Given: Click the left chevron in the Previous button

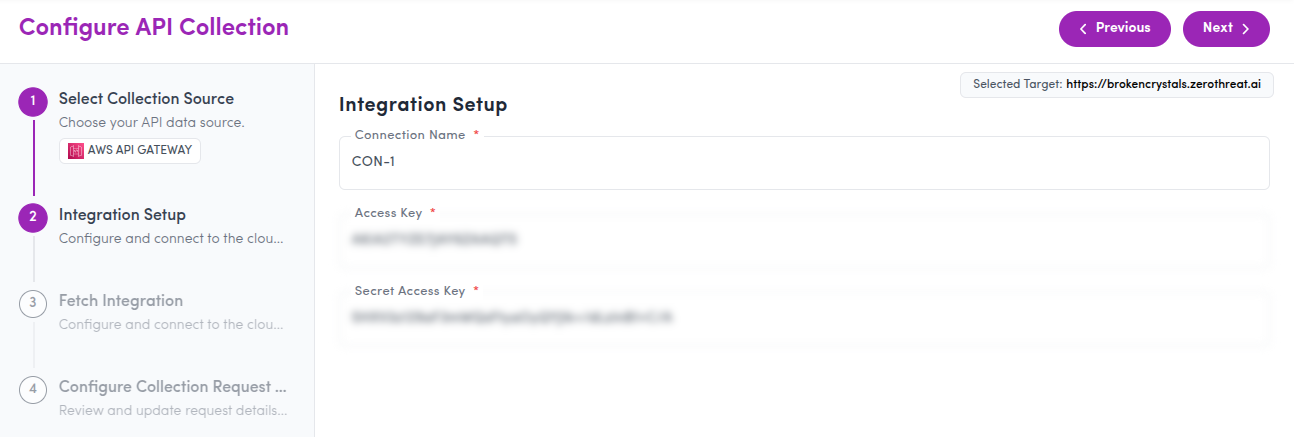Looking at the screenshot, I should [x=1083, y=29].
